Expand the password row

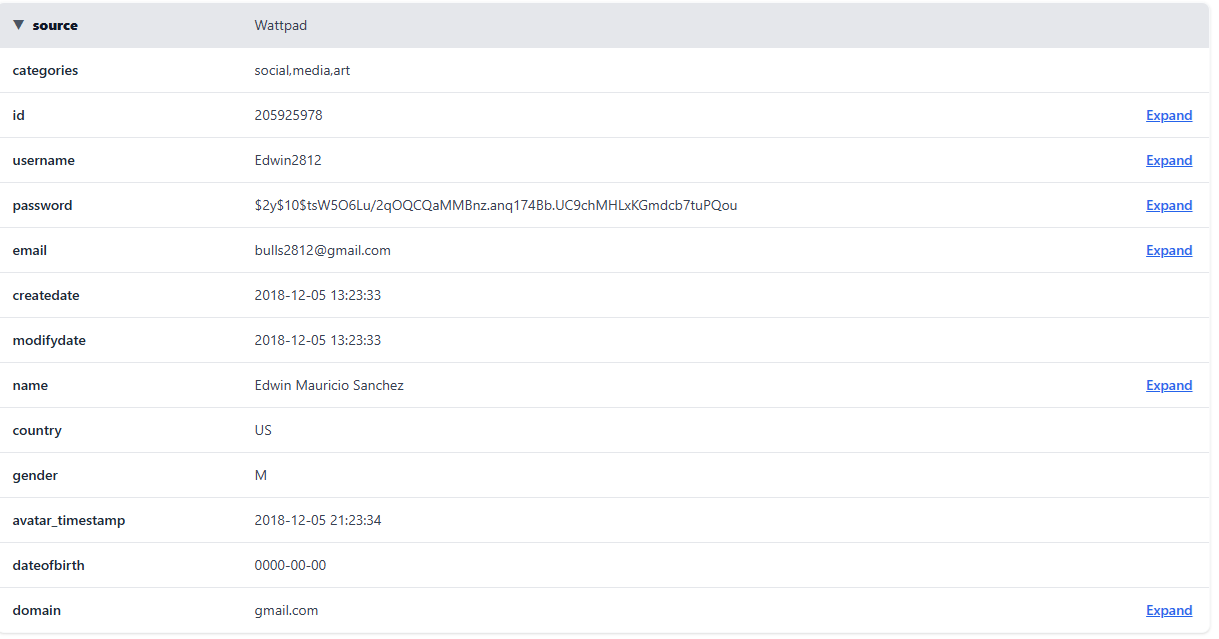coord(1169,205)
